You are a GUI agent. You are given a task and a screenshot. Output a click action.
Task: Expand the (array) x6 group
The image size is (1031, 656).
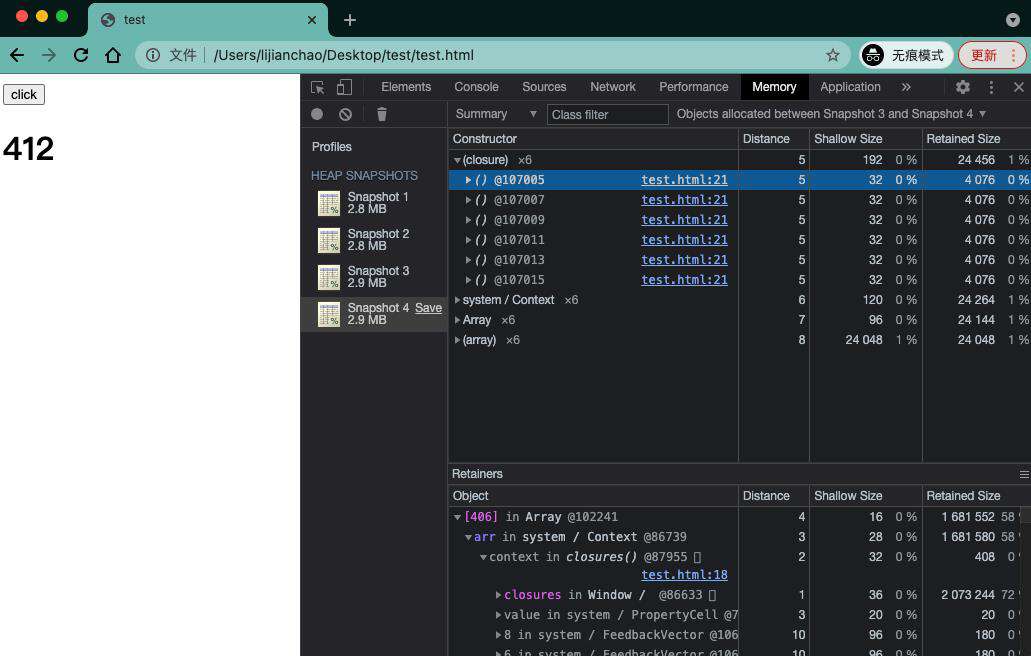pos(457,340)
